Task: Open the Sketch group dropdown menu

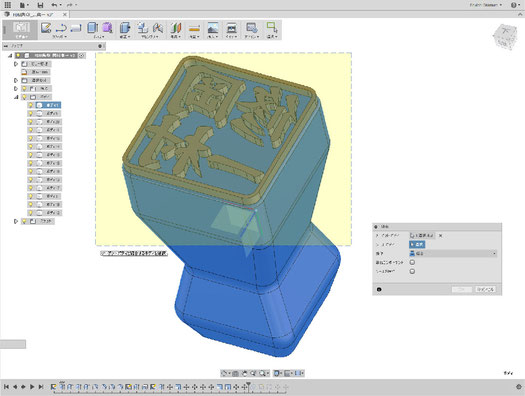Action: pyautogui.click(x=60, y=36)
